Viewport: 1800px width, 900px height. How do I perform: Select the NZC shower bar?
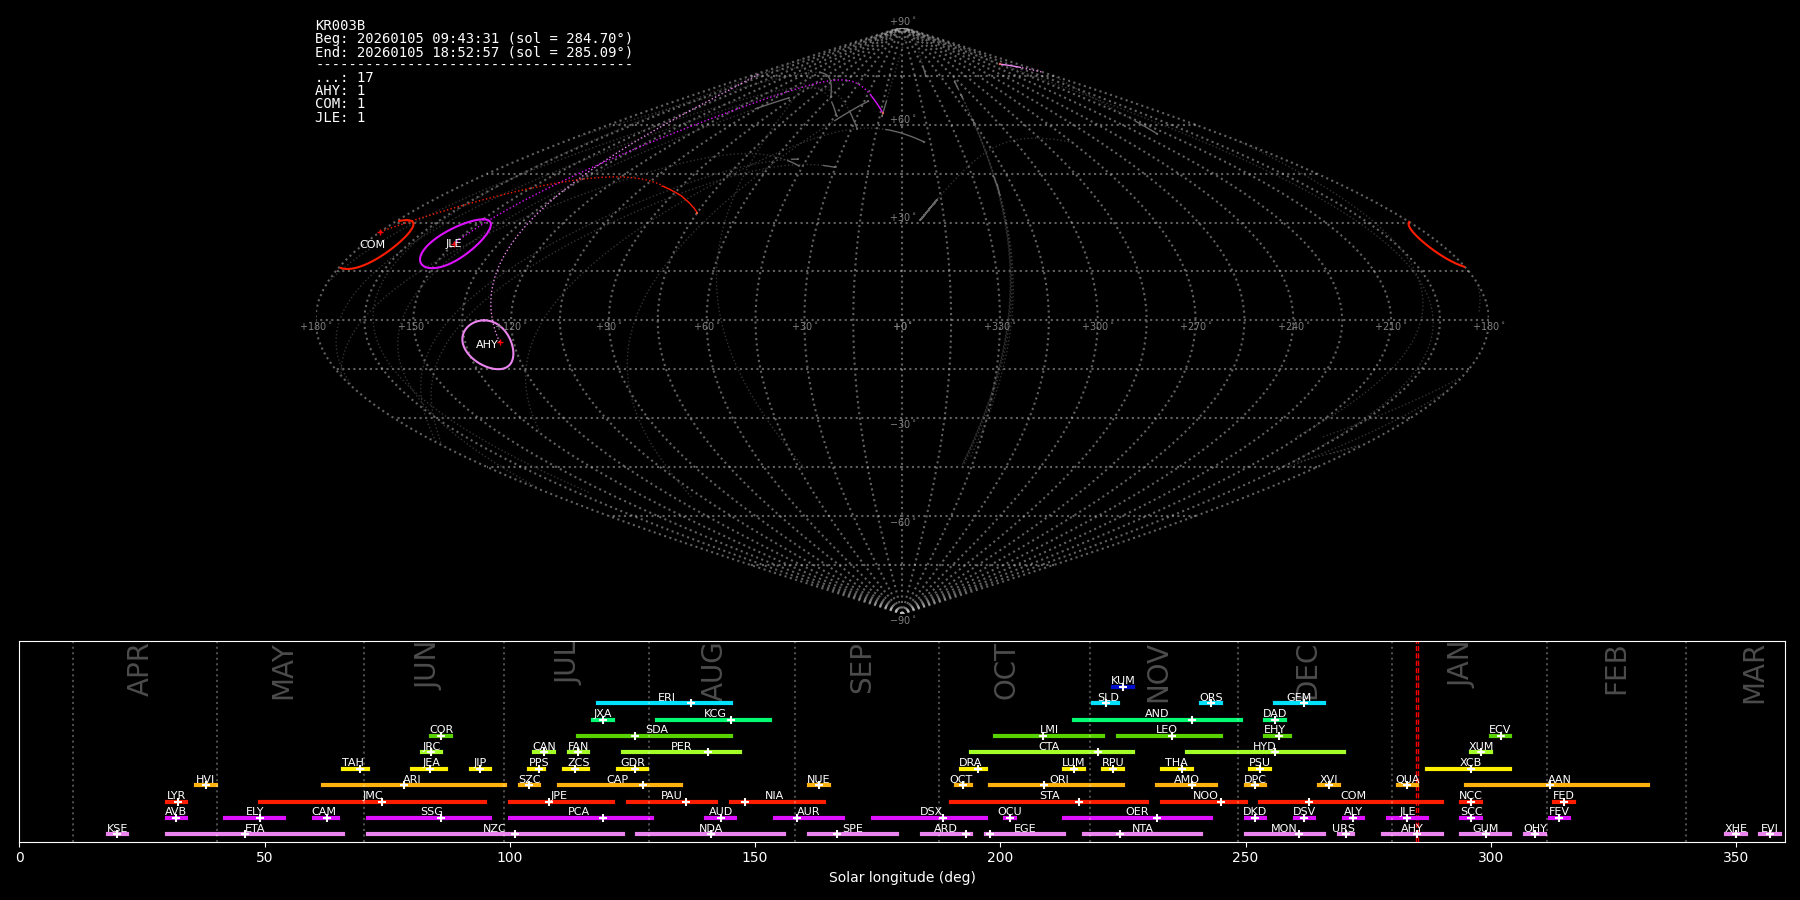click(495, 834)
